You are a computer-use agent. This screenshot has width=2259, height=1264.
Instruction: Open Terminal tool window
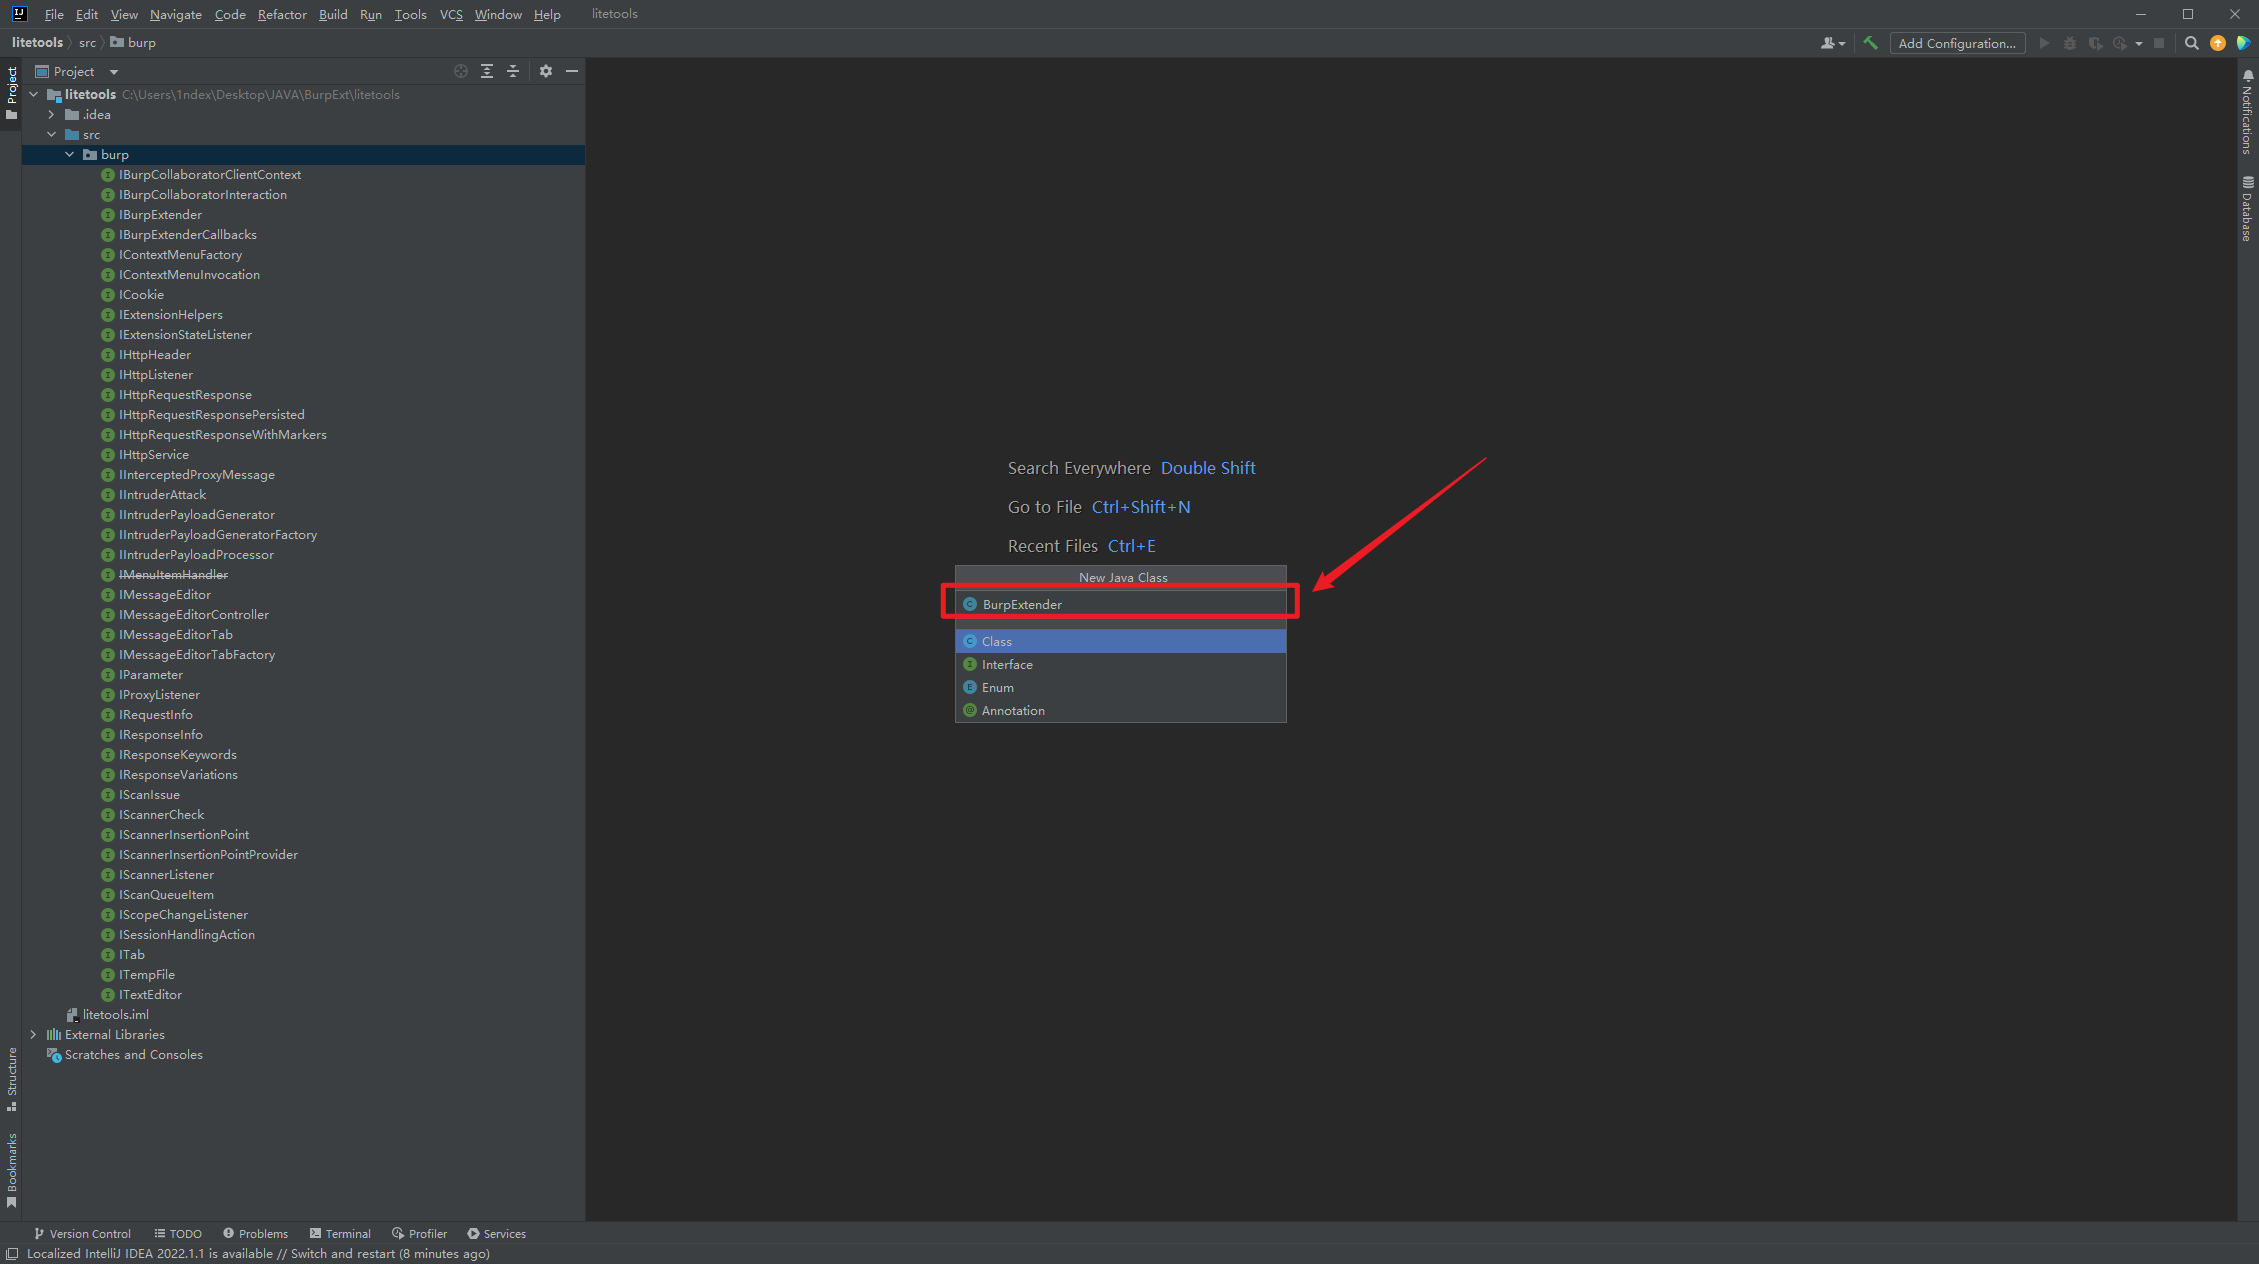click(x=340, y=1233)
